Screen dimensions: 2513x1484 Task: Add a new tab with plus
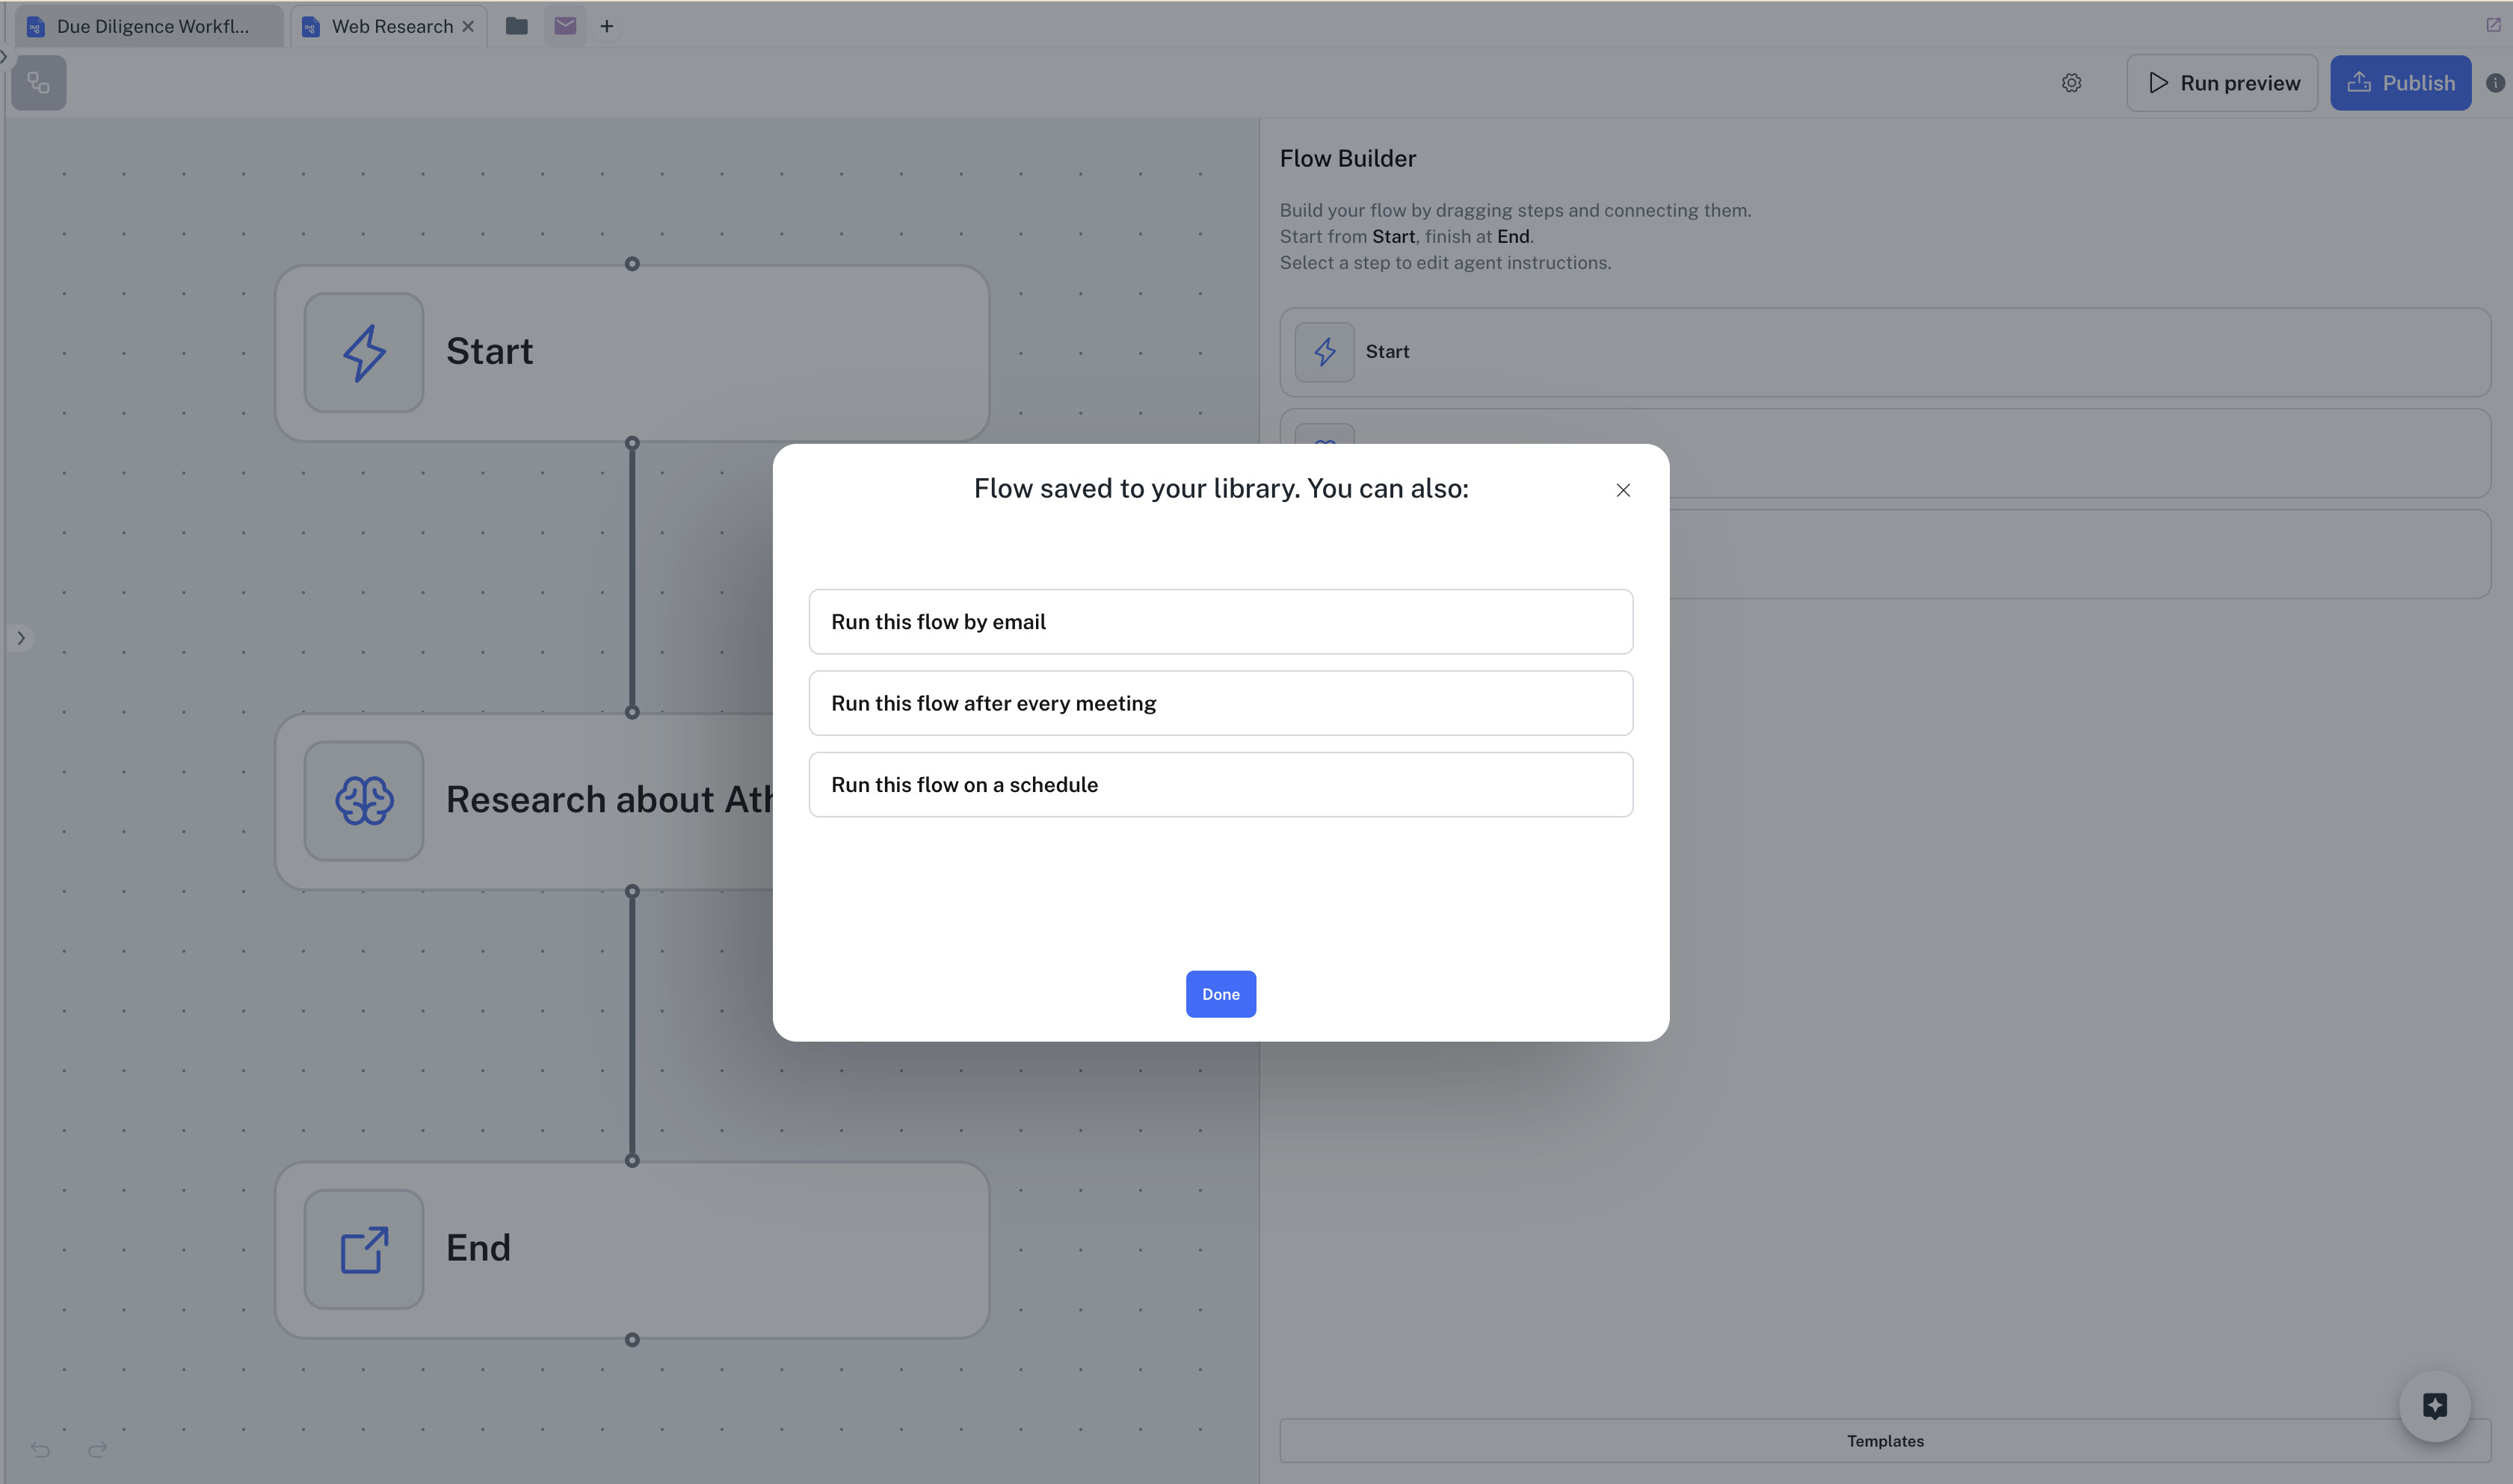coord(606,26)
